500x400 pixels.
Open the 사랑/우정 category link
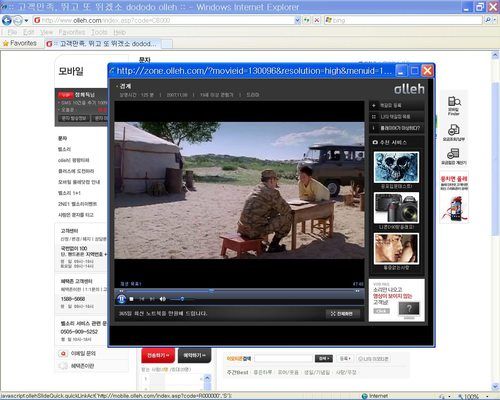(x=346, y=372)
